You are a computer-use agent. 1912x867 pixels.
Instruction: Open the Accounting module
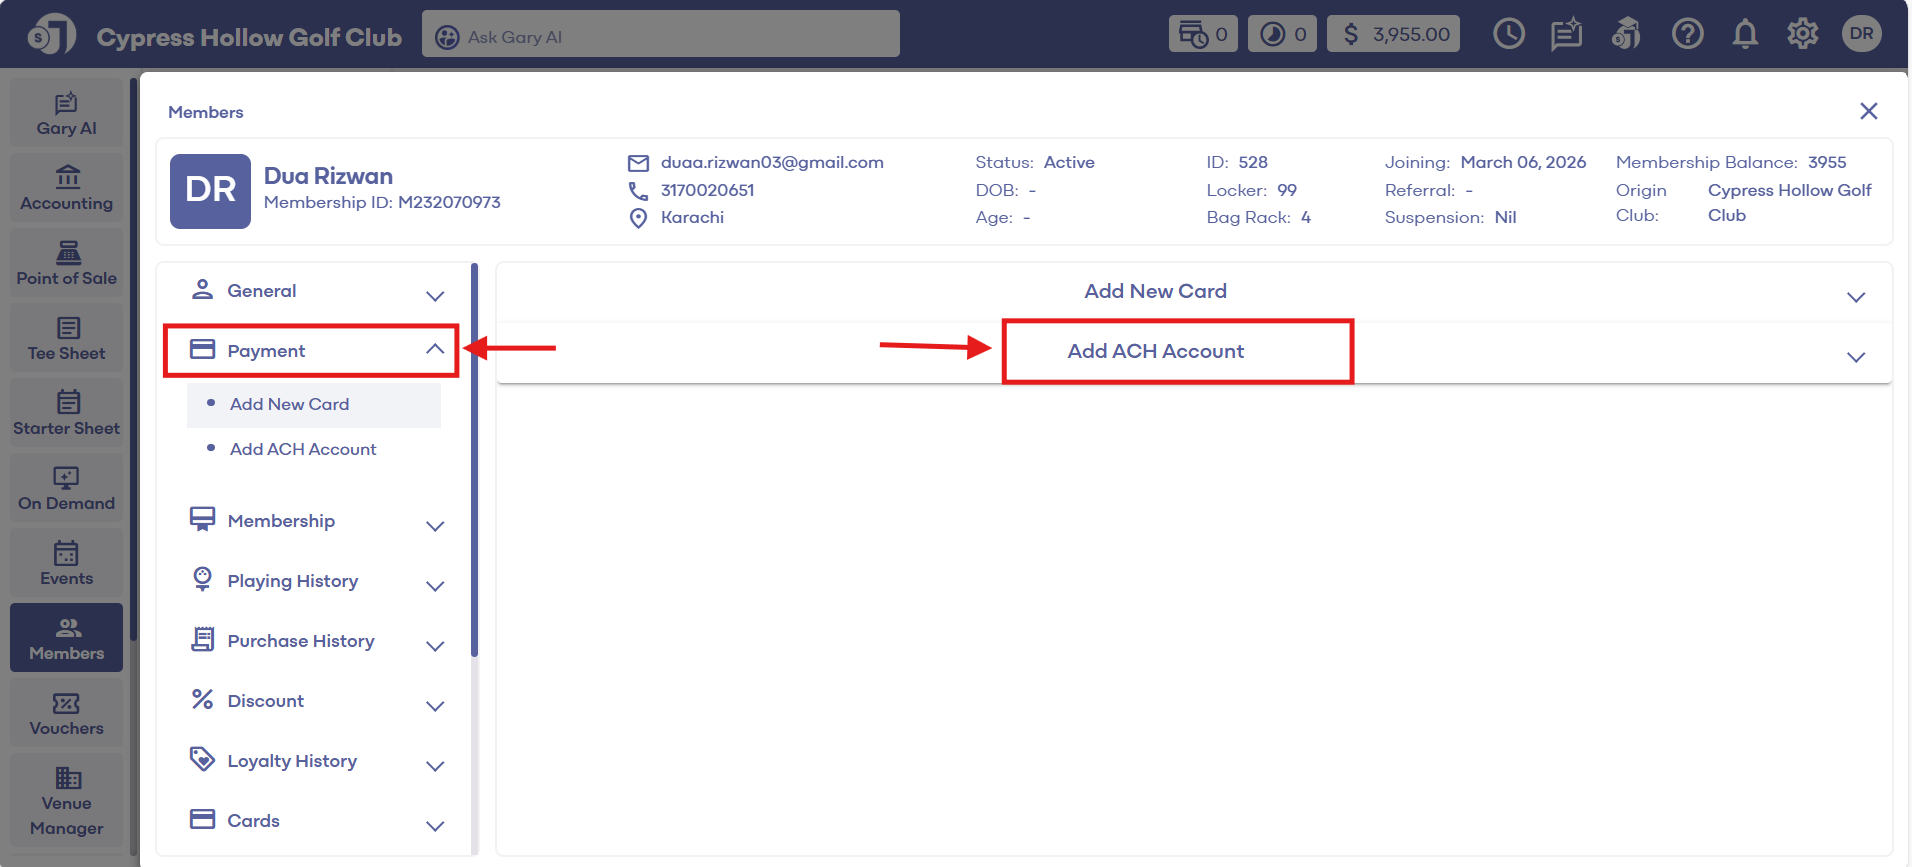coord(67,189)
